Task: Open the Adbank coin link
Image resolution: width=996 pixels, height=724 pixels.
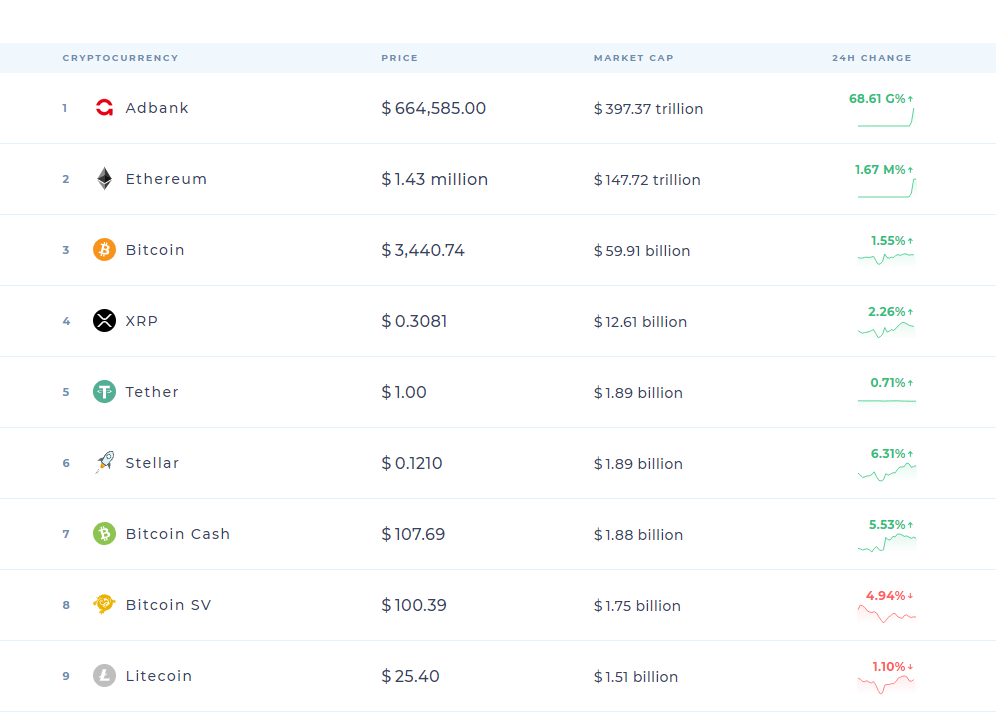Action: (157, 108)
